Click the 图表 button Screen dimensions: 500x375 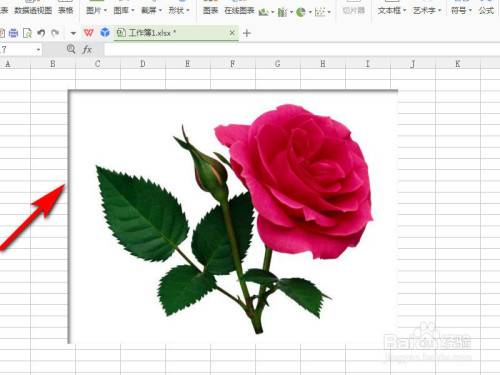[211, 11]
